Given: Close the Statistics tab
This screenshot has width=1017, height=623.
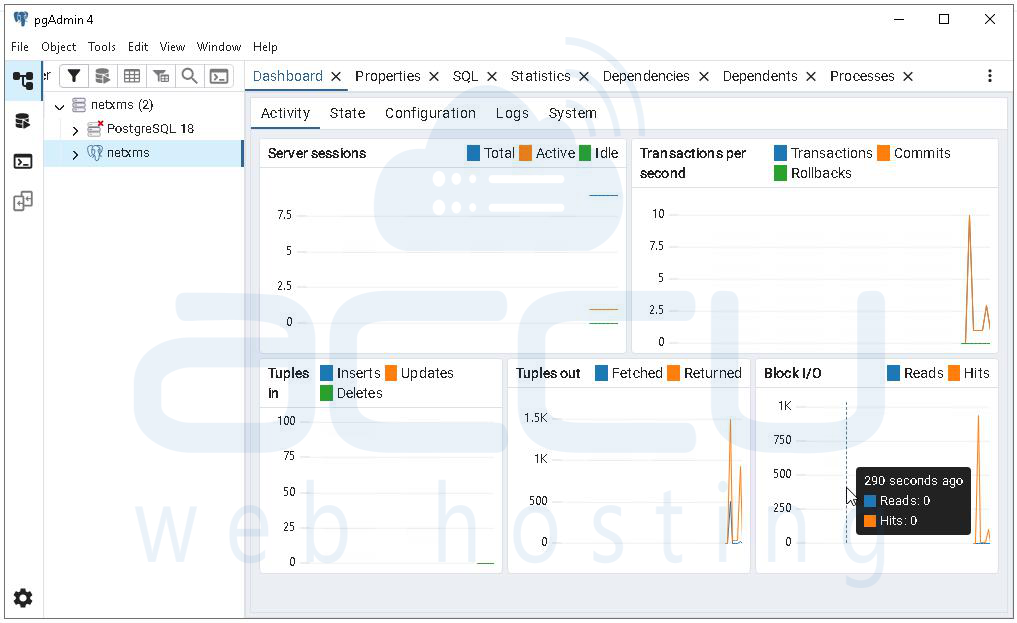Looking at the screenshot, I should click(584, 76).
